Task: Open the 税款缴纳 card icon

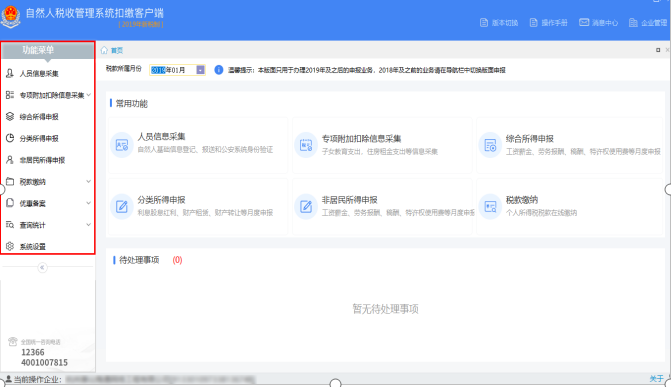Action: (490, 206)
